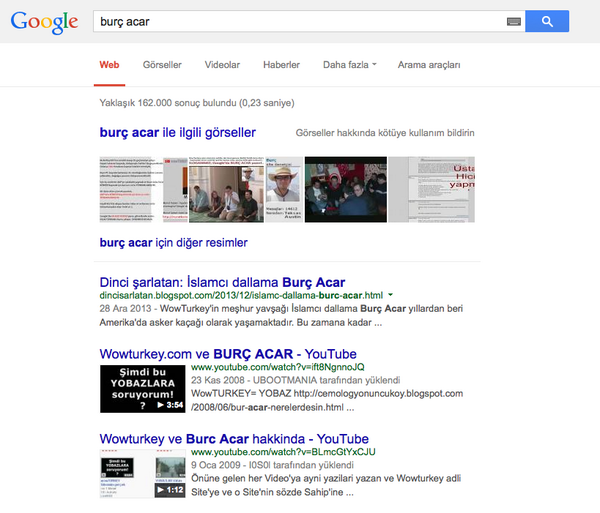Image resolution: width=600 pixels, height=513 pixels.
Task: Click the blue search magnifier button
Action: pos(547,21)
